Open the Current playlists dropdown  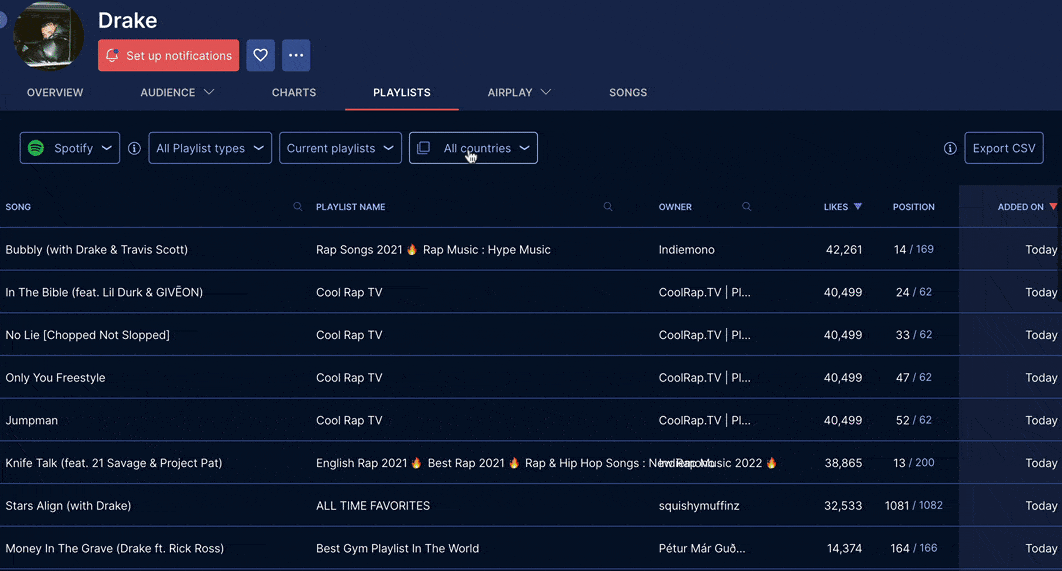click(x=340, y=148)
